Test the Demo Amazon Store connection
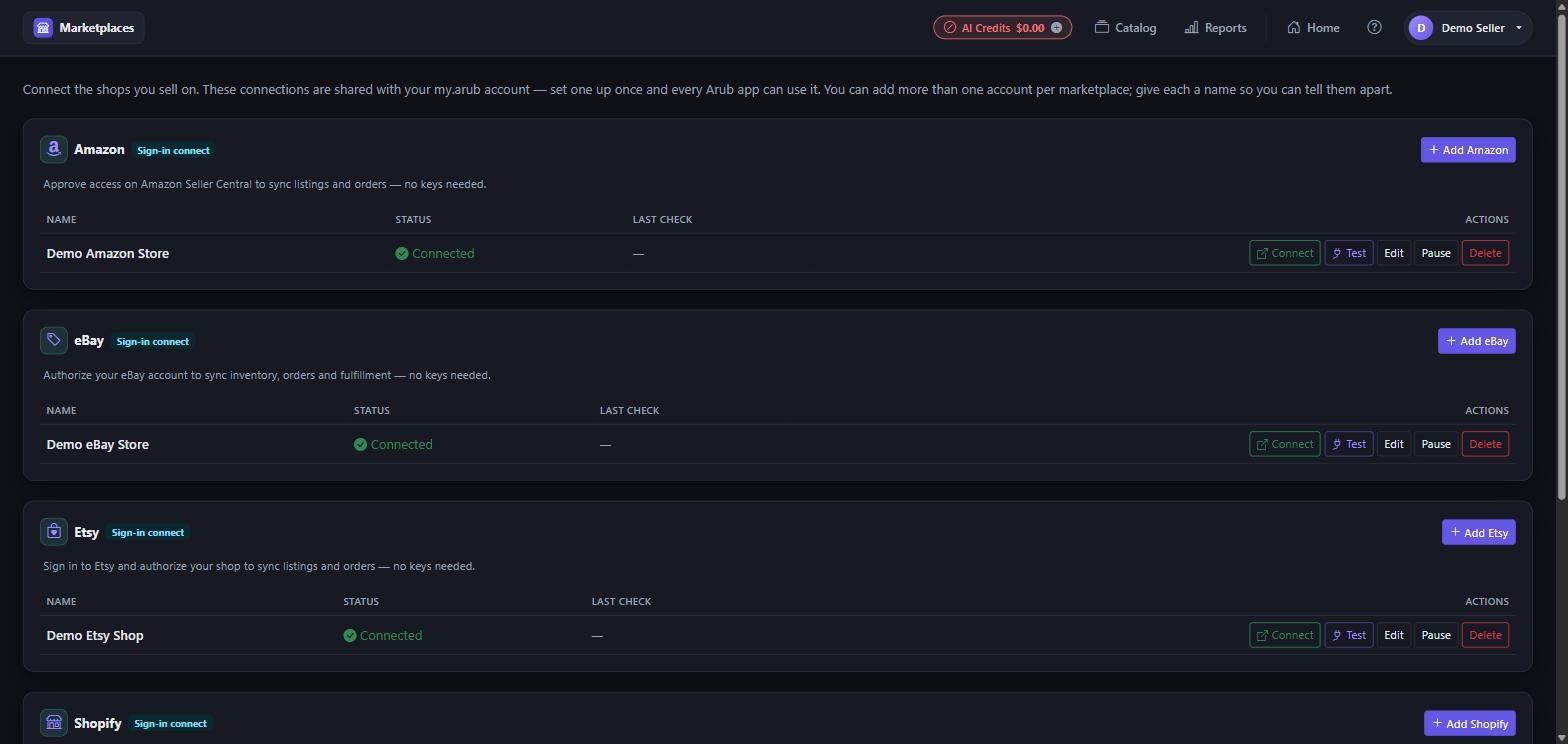This screenshot has width=1568, height=744. click(1349, 253)
